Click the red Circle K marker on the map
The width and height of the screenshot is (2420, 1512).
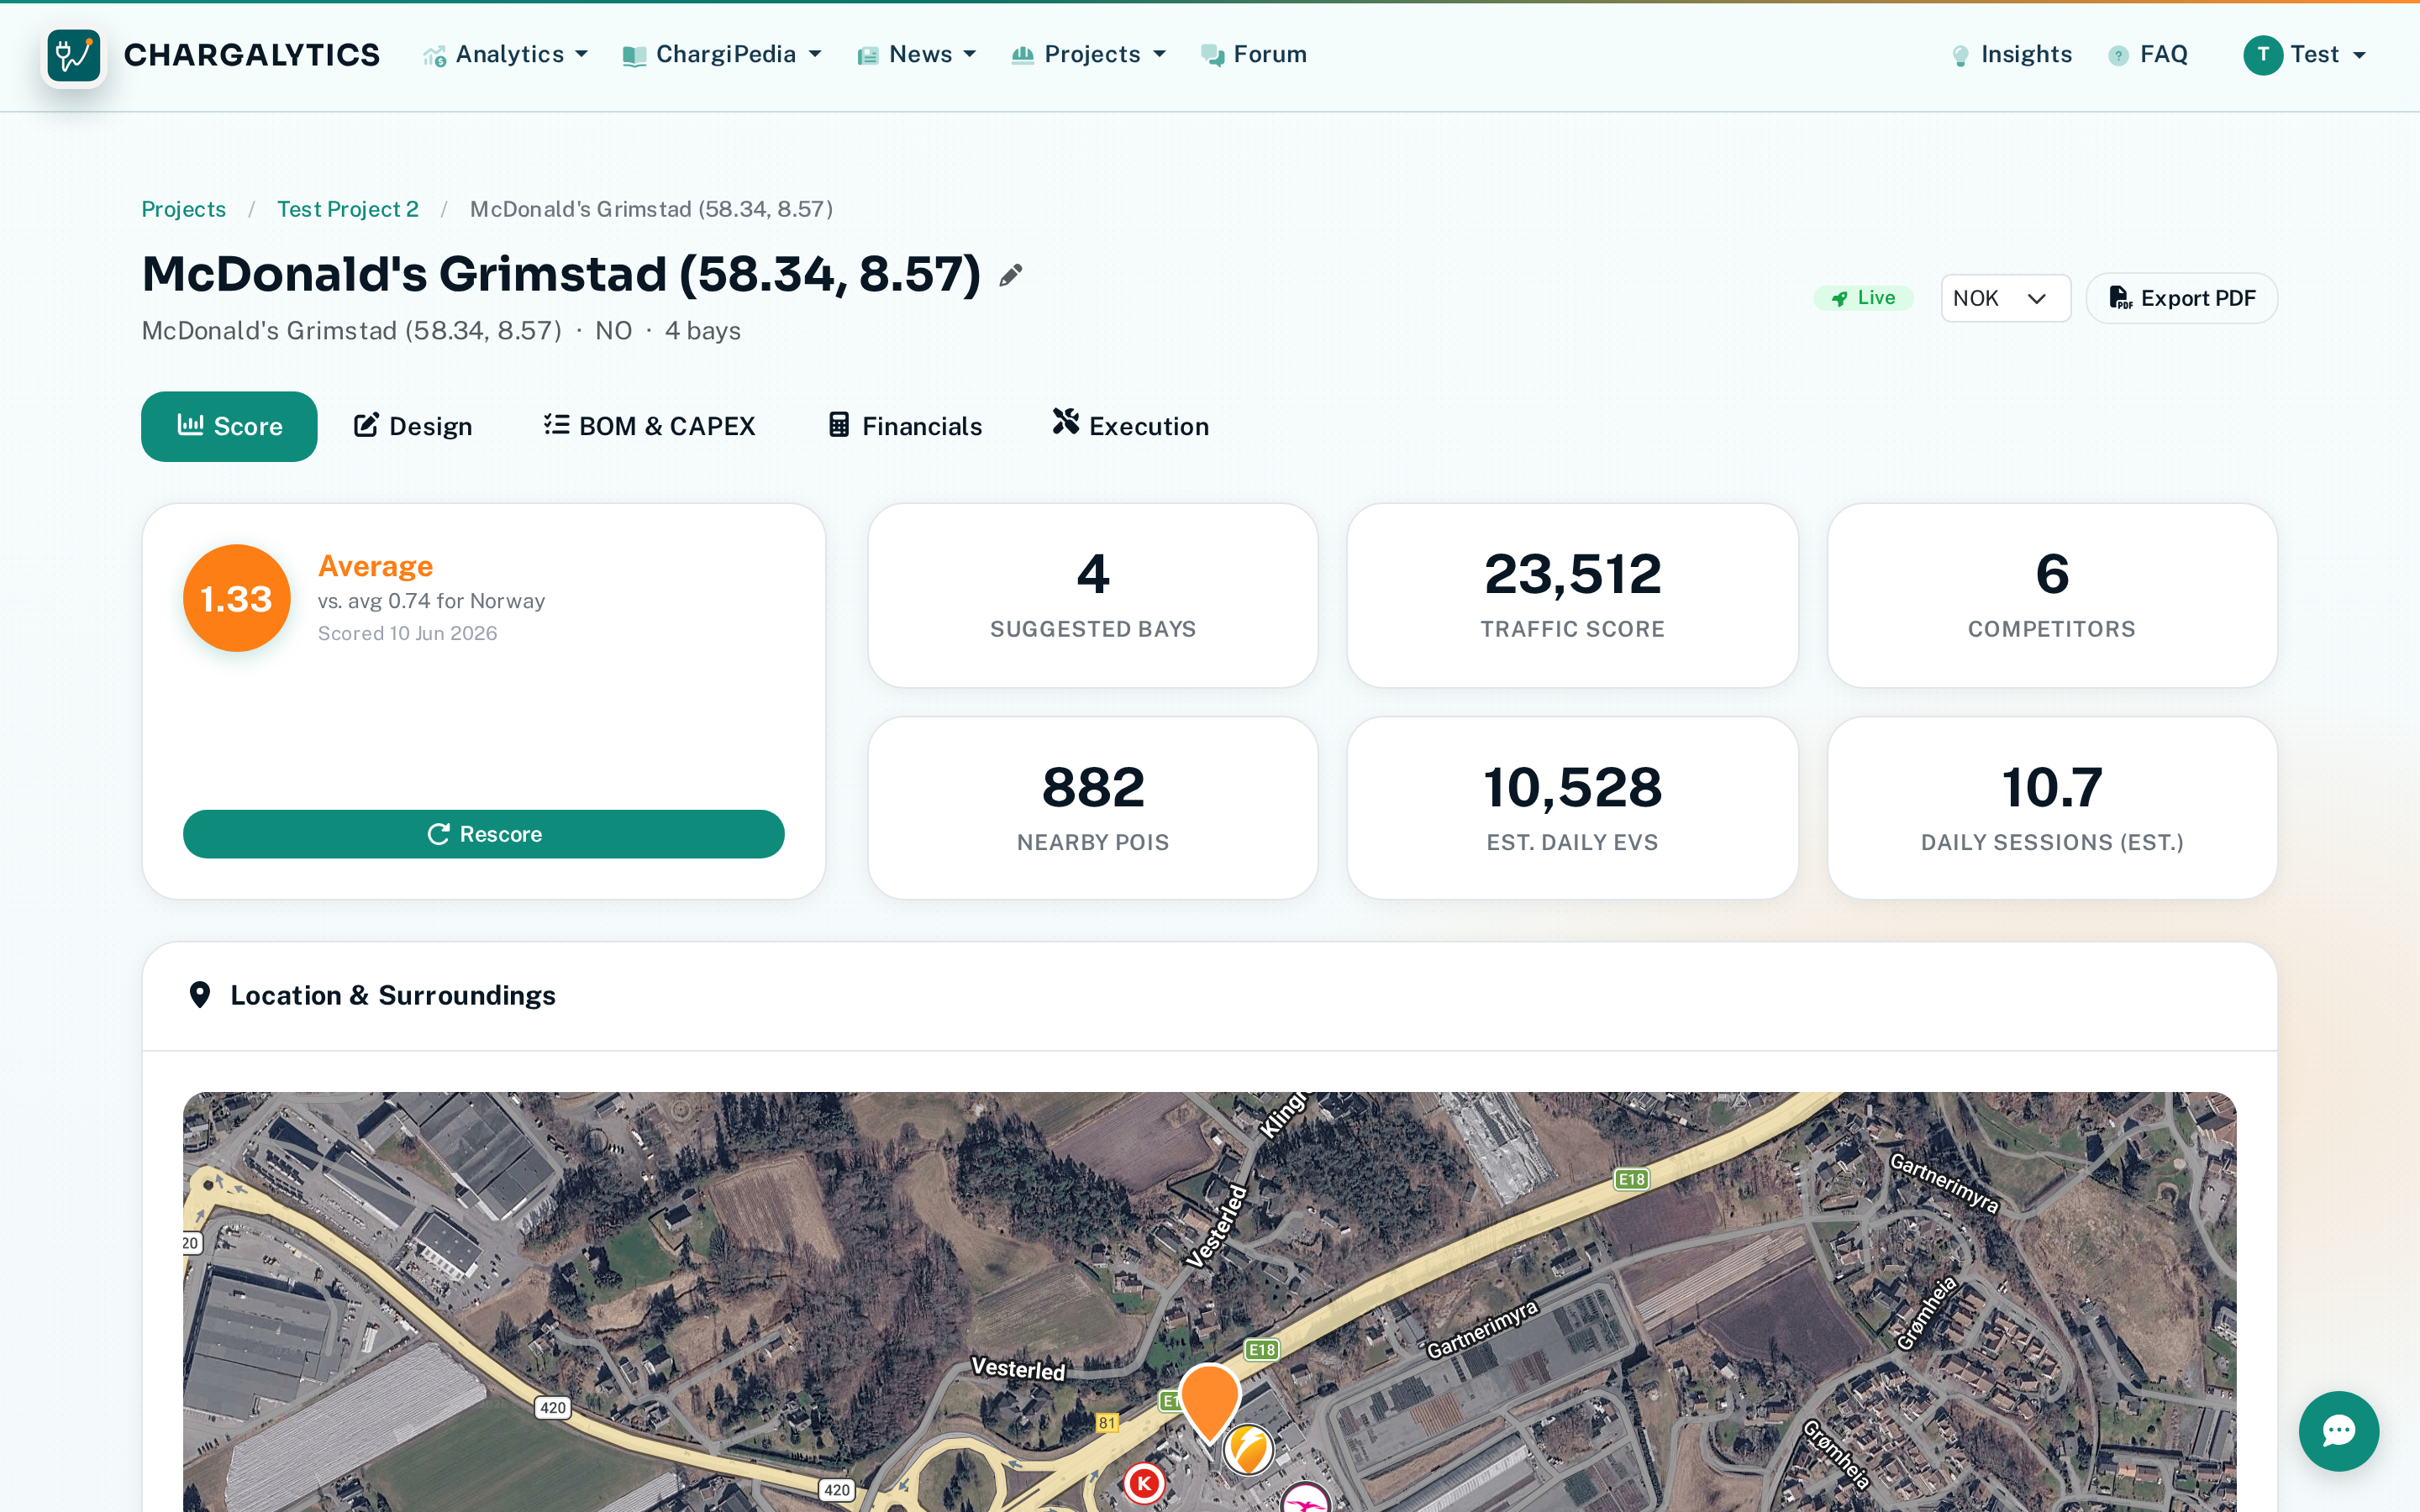tap(1144, 1484)
